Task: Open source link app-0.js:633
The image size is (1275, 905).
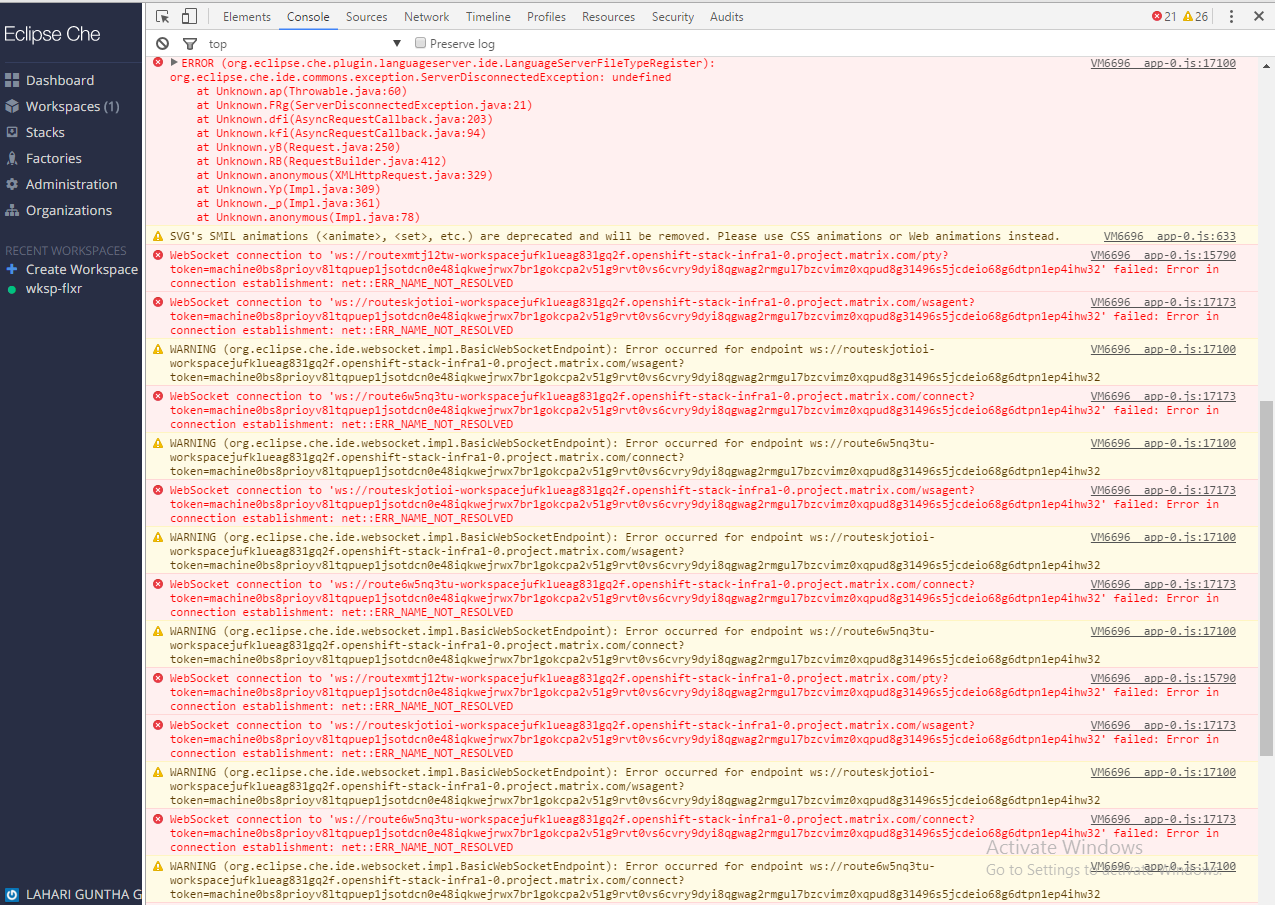Action: point(1170,236)
